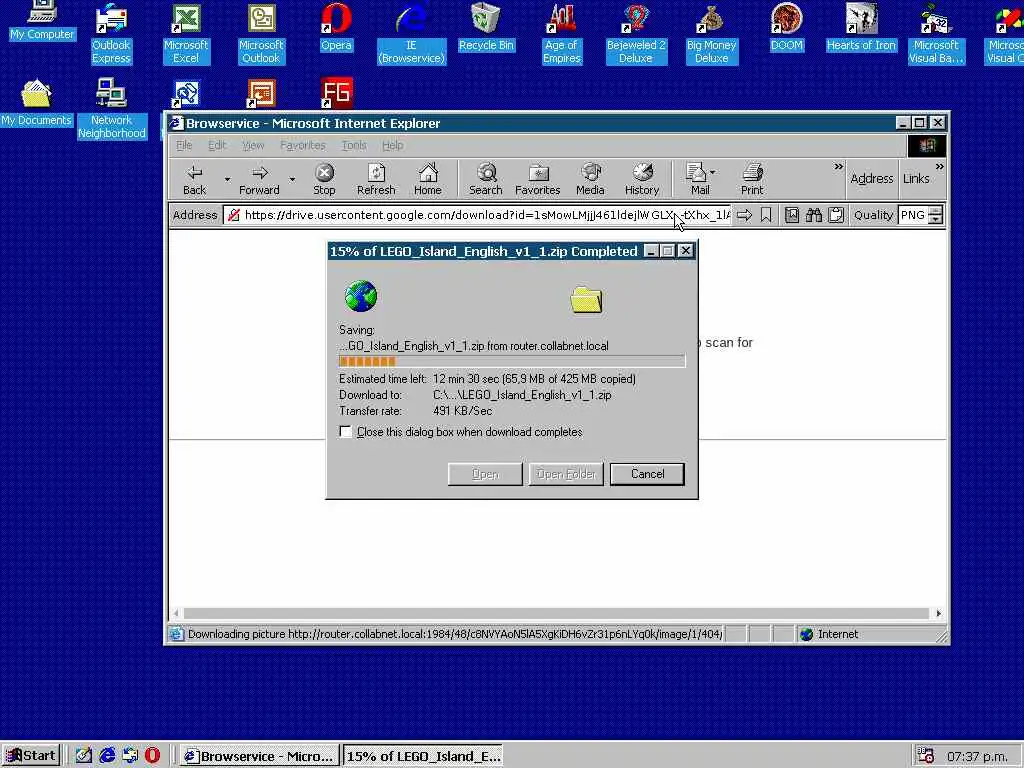The width and height of the screenshot is (1024, 768).
Task: Click the Outlook Express Quick Launch icon
Action: (x=130, y=756)
